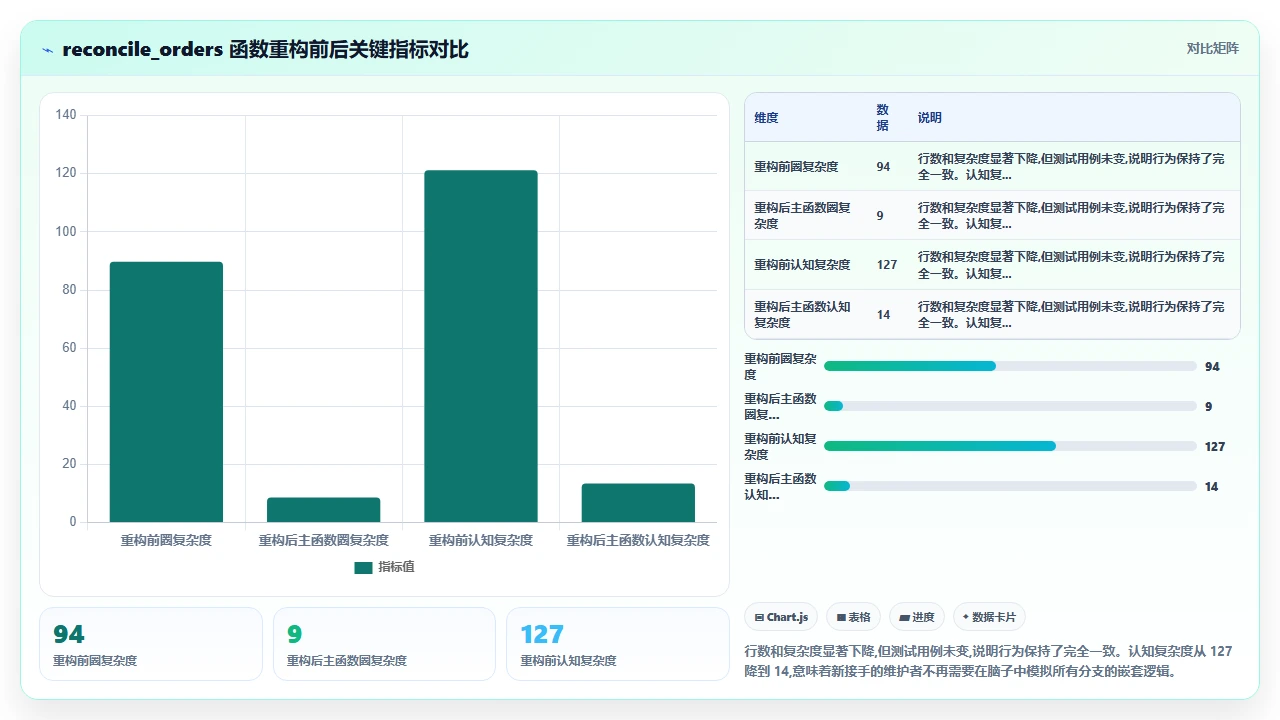Click table value 14
The height and width of the screenshot is (720, 1280).
[x=883, y=315]
